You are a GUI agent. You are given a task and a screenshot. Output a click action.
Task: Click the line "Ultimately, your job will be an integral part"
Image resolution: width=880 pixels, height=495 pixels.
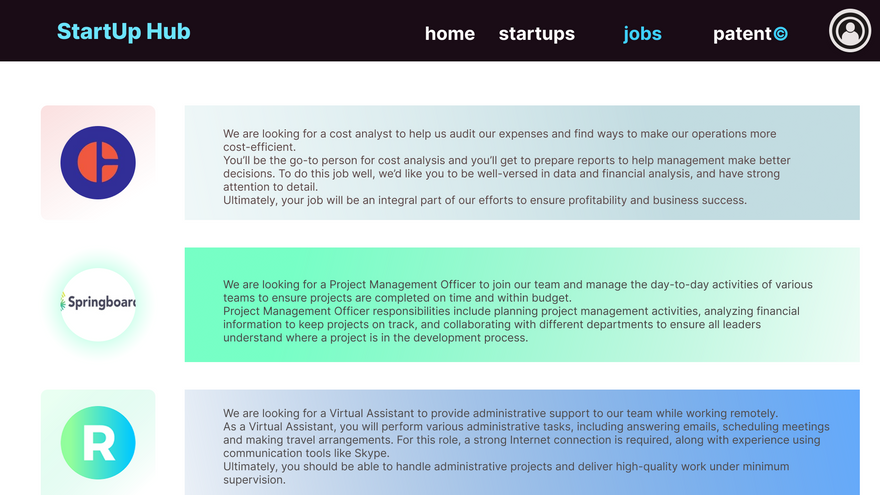click(484, 200)
